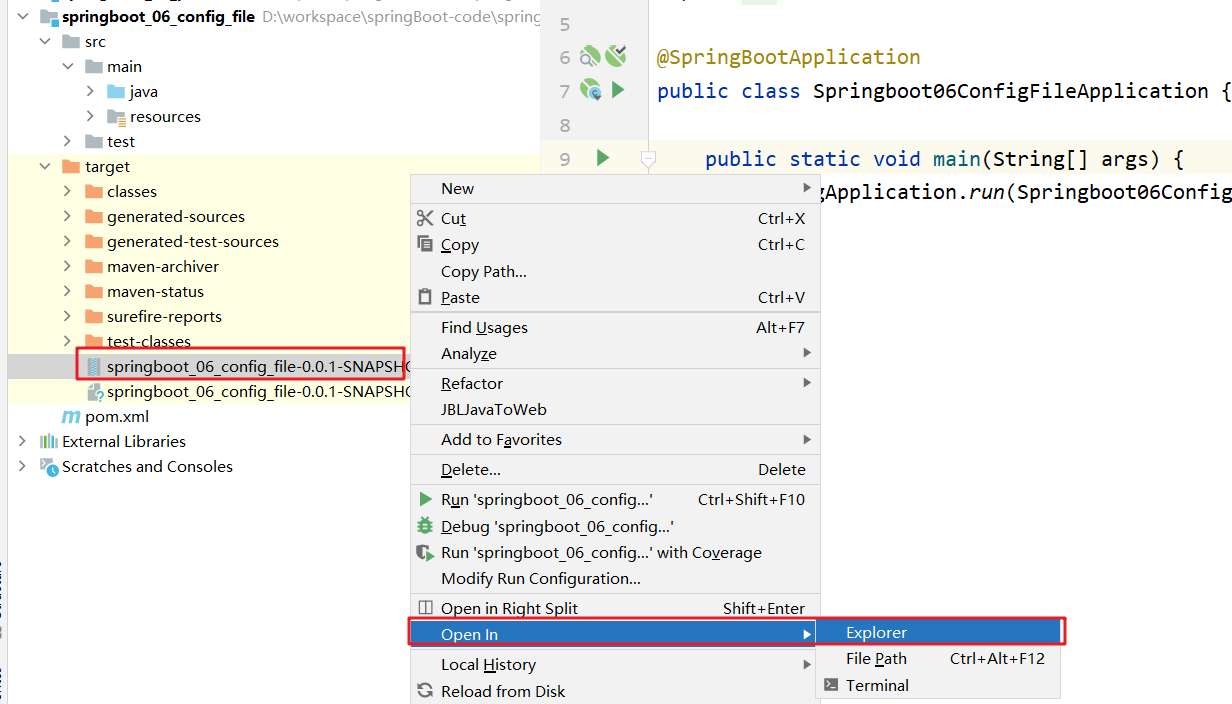This screenshot has width=1232, height=704.
Task: Open the Refactor submenu
Action: pyautogui.click(x=472, y=383)
